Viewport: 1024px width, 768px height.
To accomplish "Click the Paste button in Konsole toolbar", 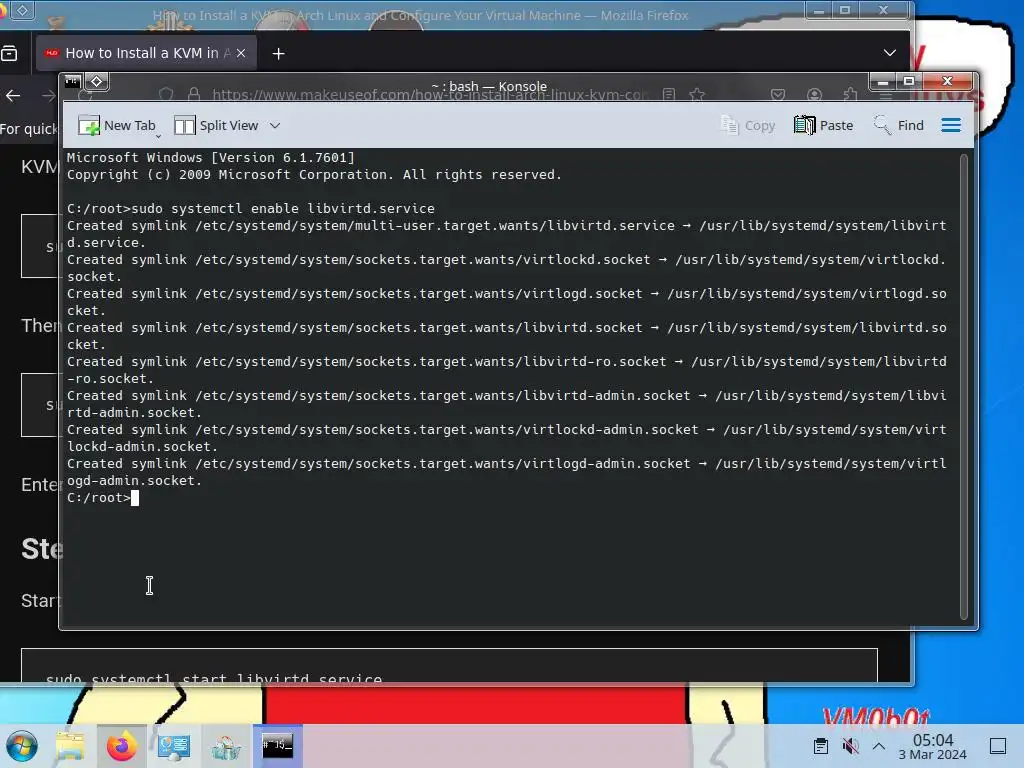I will [x=824, y=125].
